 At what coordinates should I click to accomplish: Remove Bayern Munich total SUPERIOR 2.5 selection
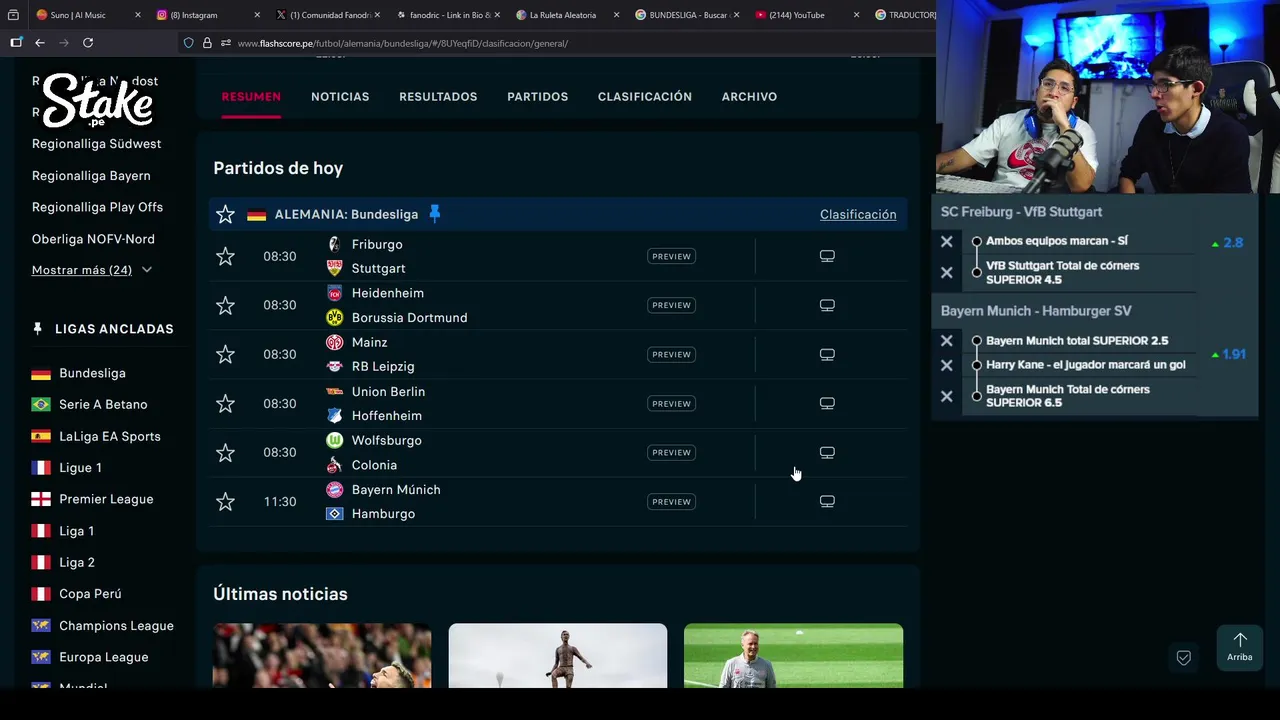click(946, 340)
